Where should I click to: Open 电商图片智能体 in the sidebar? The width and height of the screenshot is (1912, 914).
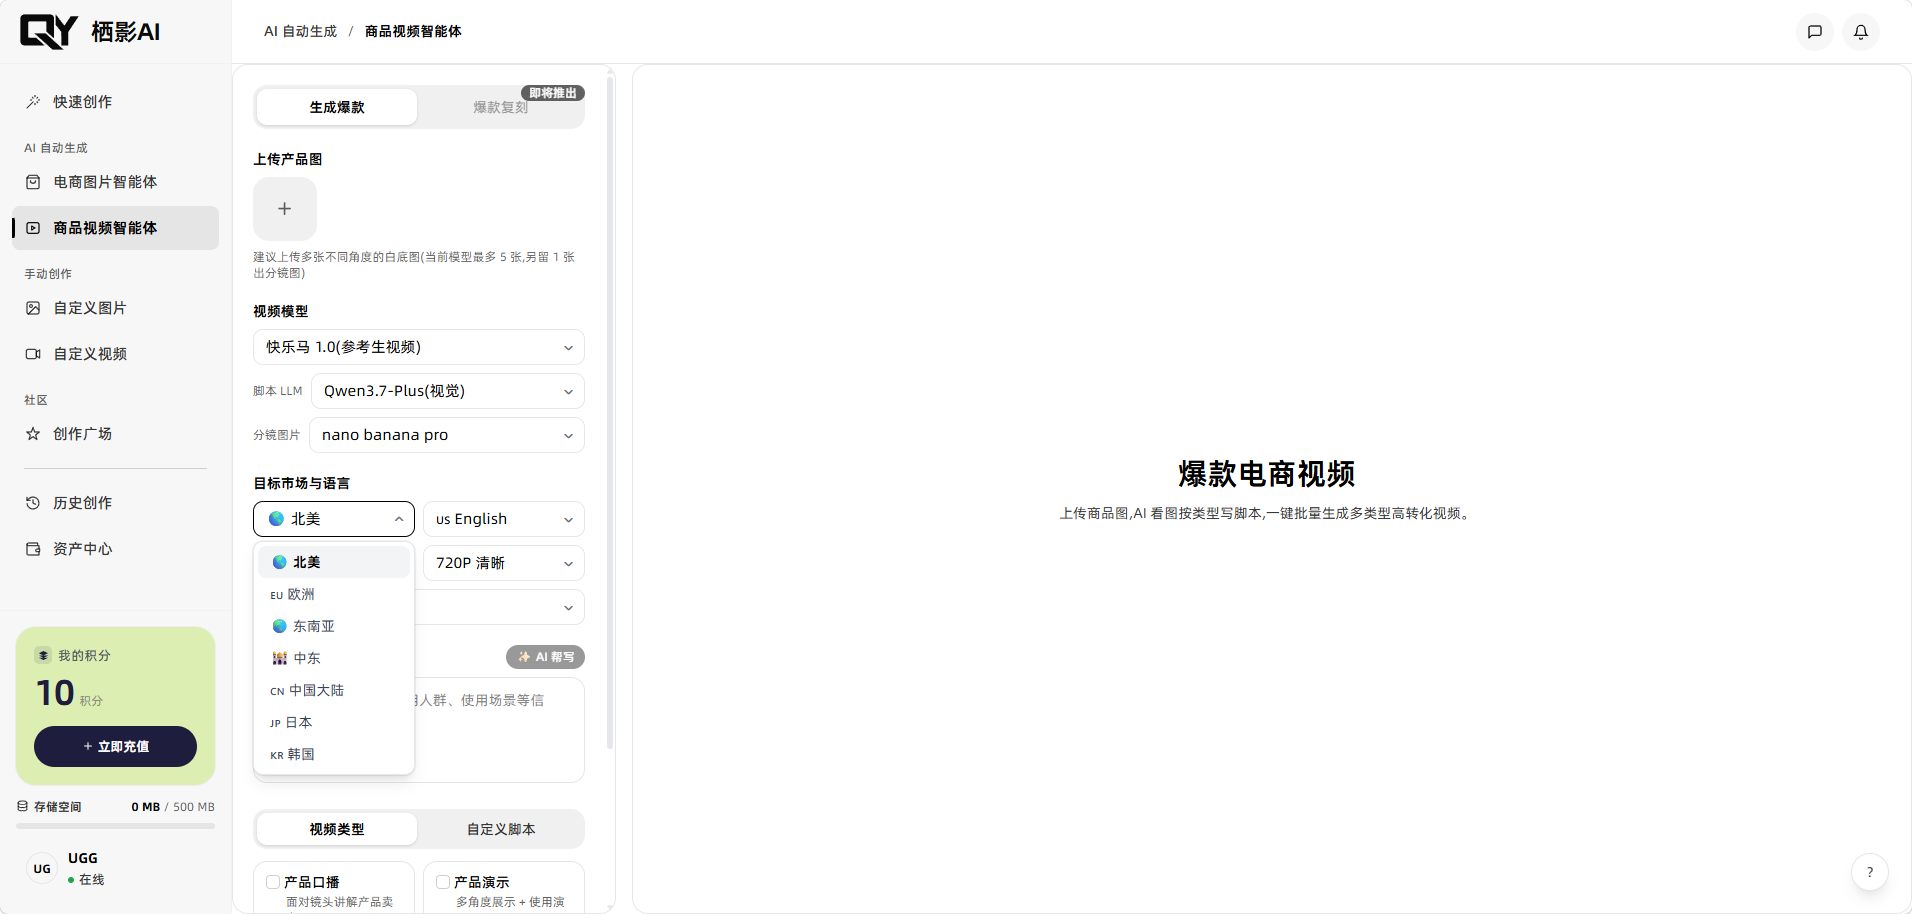(x=115, y=182)
